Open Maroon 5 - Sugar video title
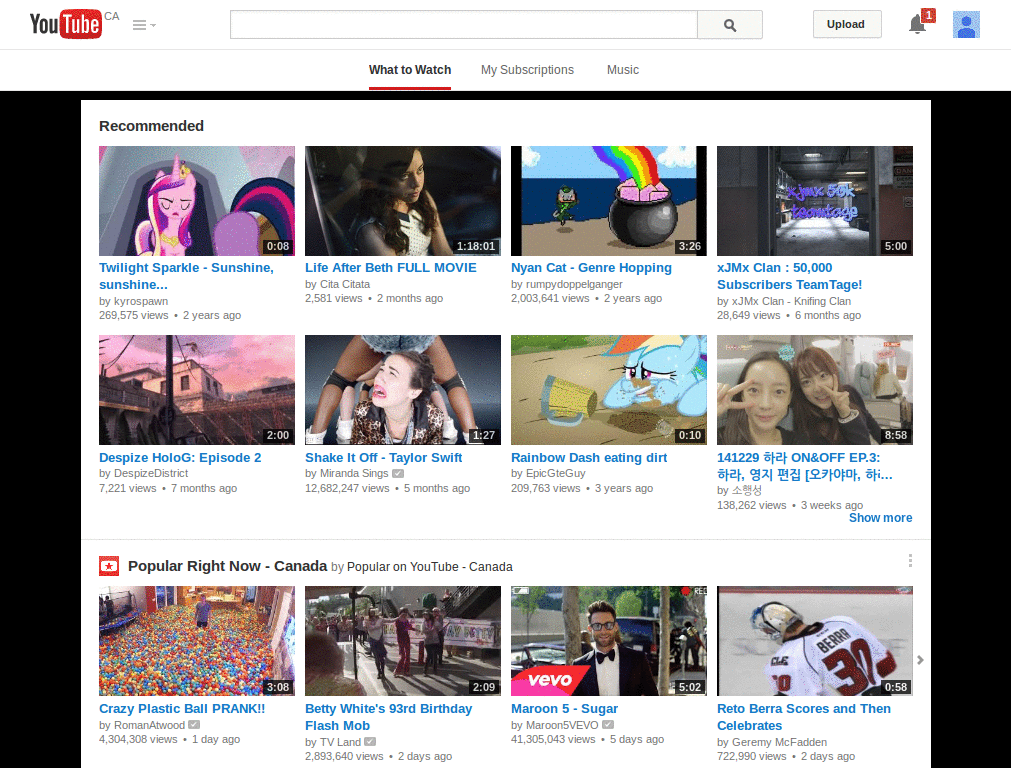This screenshot has width=1024, height=768. [564, 709]
